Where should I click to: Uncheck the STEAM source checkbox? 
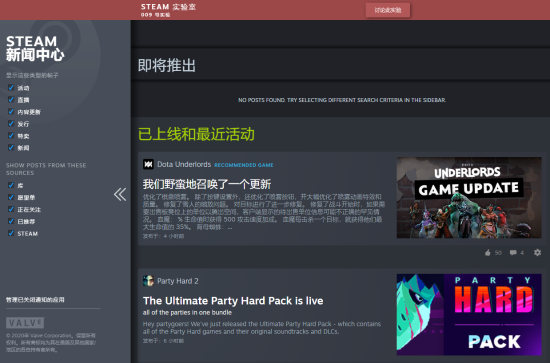coord(11,233)
